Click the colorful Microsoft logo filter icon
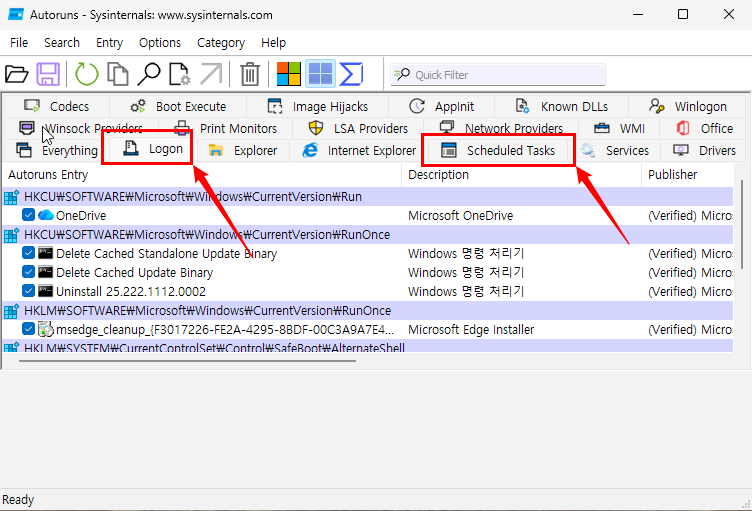The image size is (752, 511). 289,74
